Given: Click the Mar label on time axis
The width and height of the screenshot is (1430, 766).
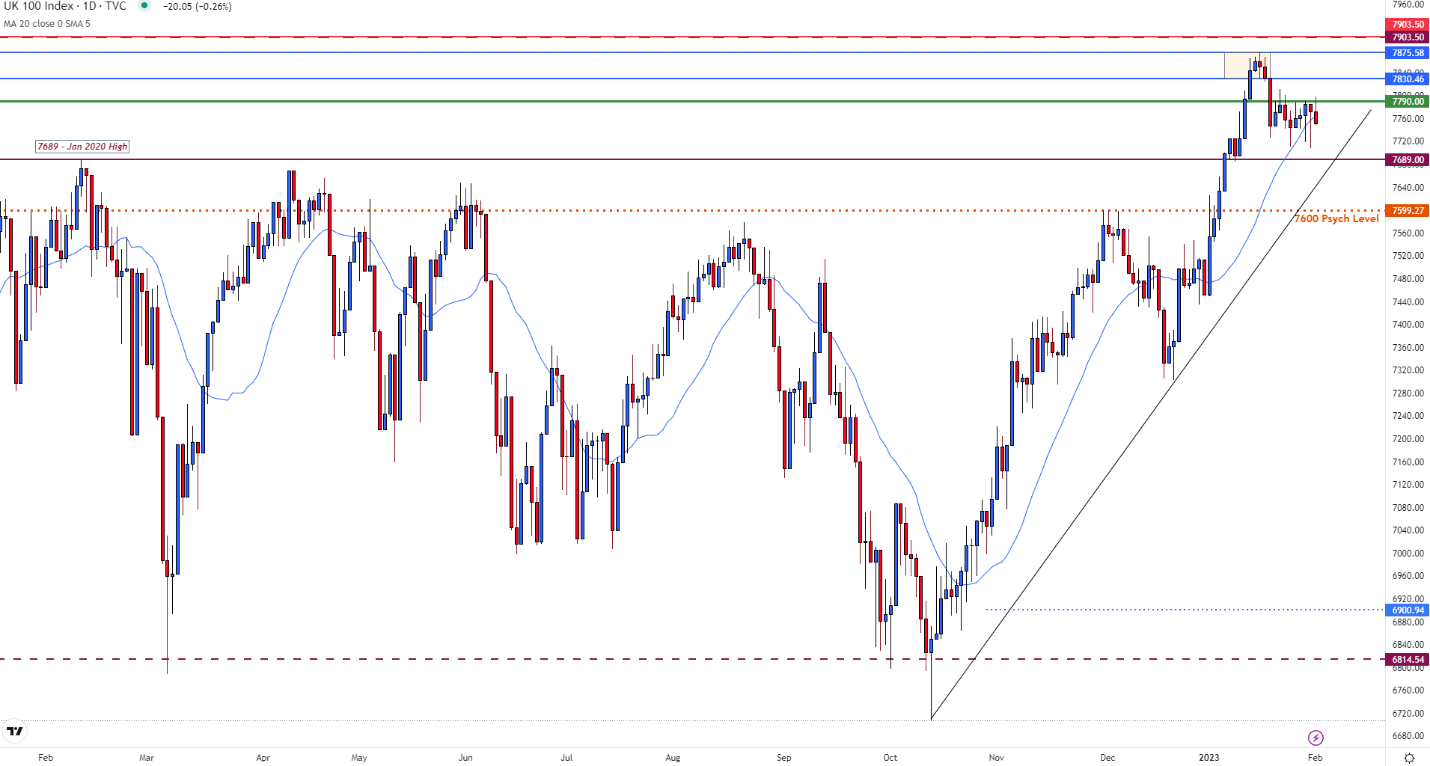Looking at the screenshot, I should [148, 758].
